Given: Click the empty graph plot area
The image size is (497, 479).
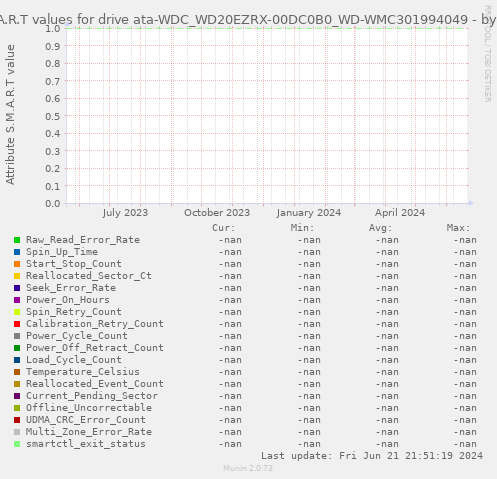Looking at the screenshot, I should pyautogui.click(x=267, y=116).
